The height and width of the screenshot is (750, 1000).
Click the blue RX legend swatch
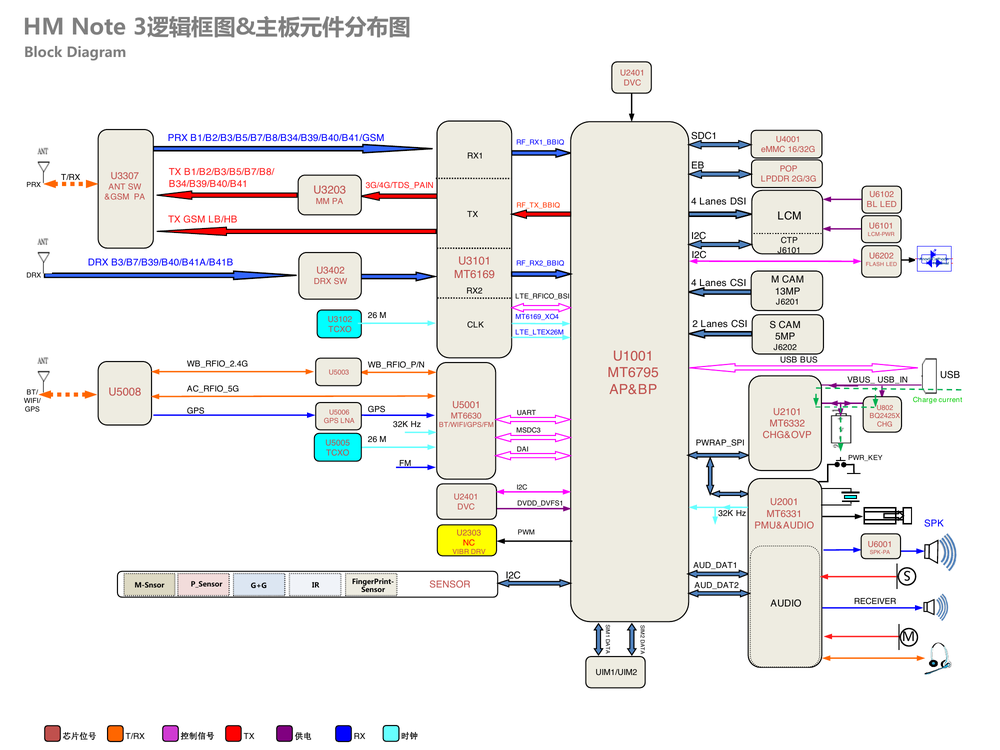(x=344, y=734)
